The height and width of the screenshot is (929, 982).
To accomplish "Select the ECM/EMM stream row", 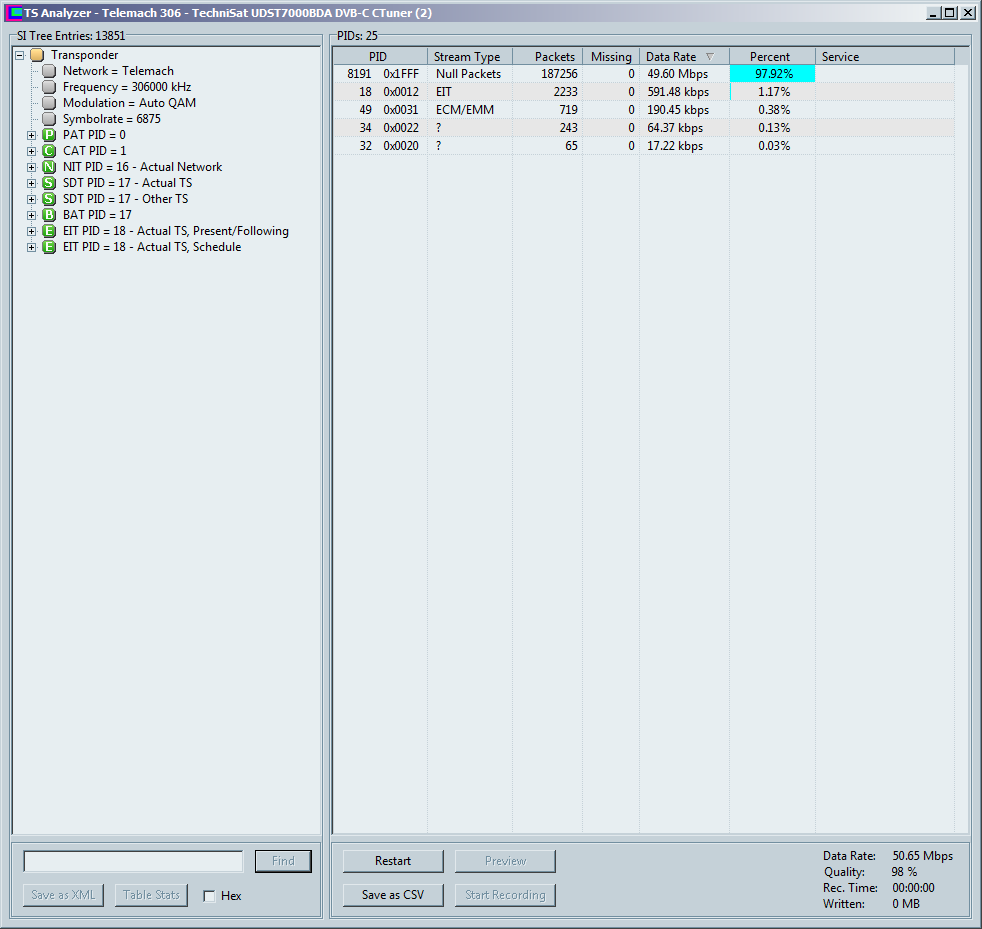I will (644, 110).
